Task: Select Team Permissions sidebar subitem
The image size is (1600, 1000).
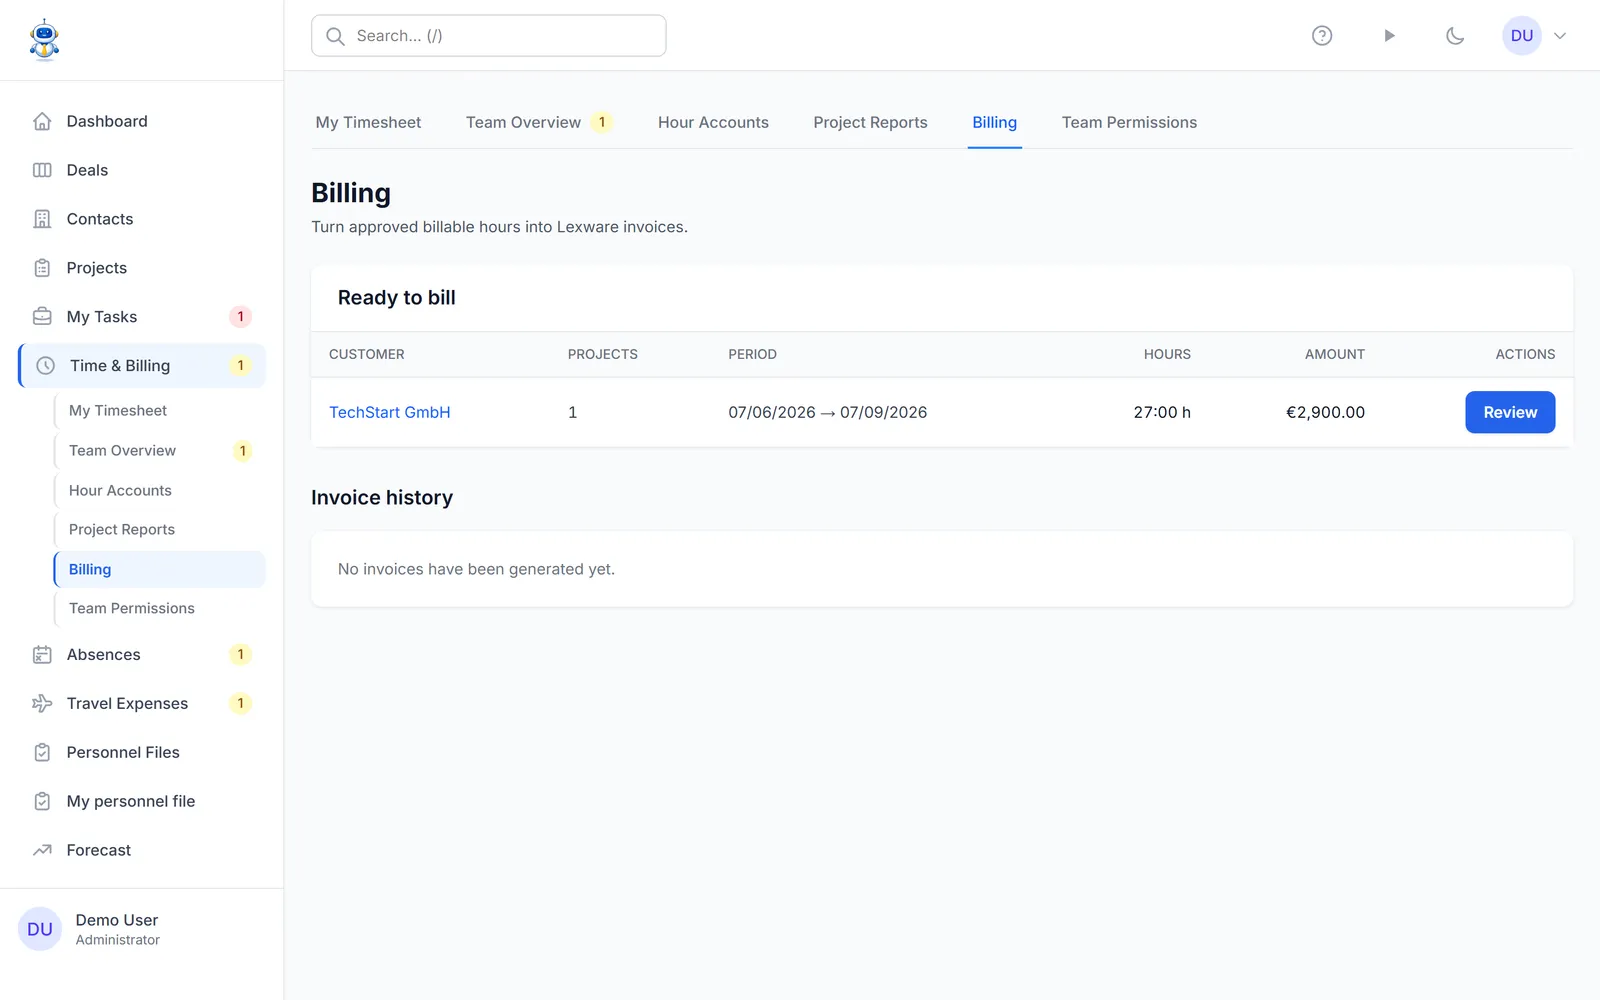Action: click(160, 608)
